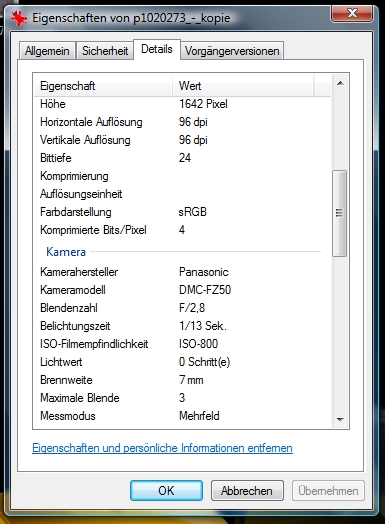Click the 96 dpi value of Vertikale Auflösung
Viewport: 385px width, 524px height.
[193, 140]
